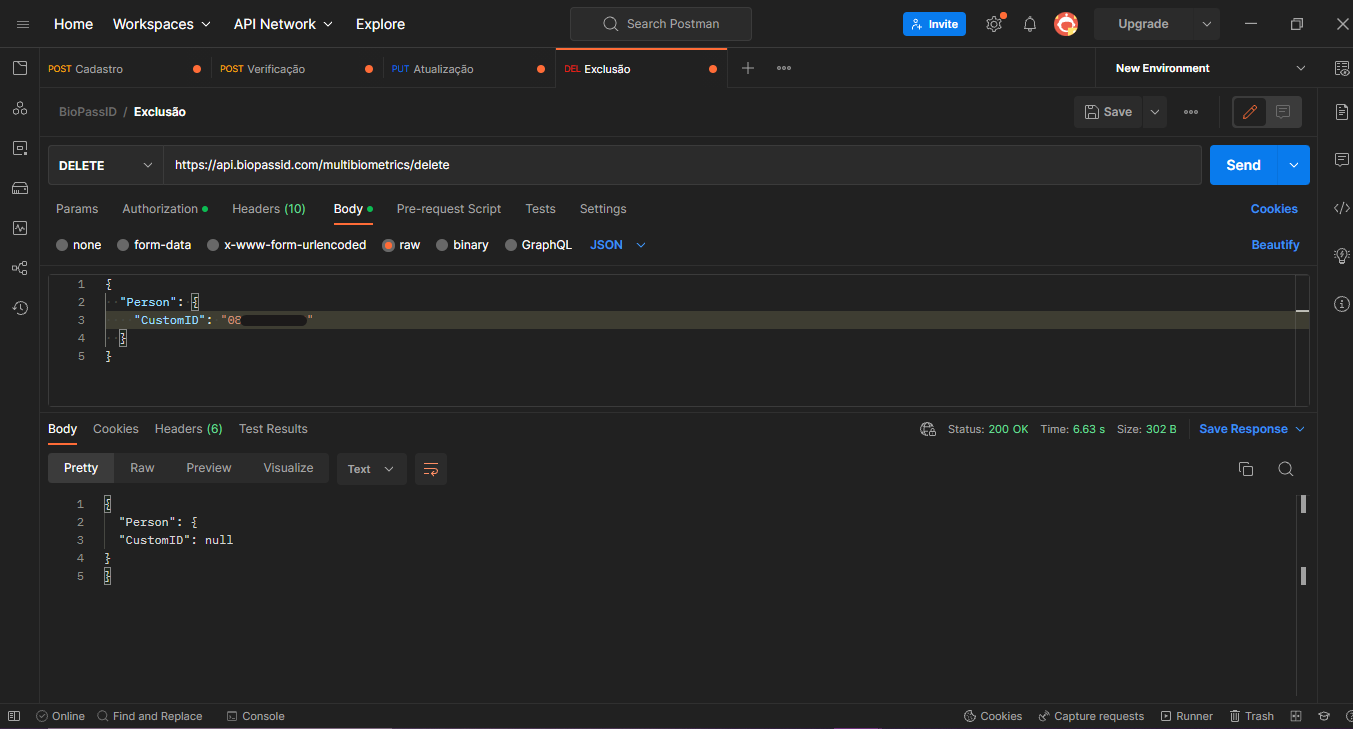Toggle response line wrap icon
The image size is (1353, 729).
pyautogui.click(x=431, y=469)
